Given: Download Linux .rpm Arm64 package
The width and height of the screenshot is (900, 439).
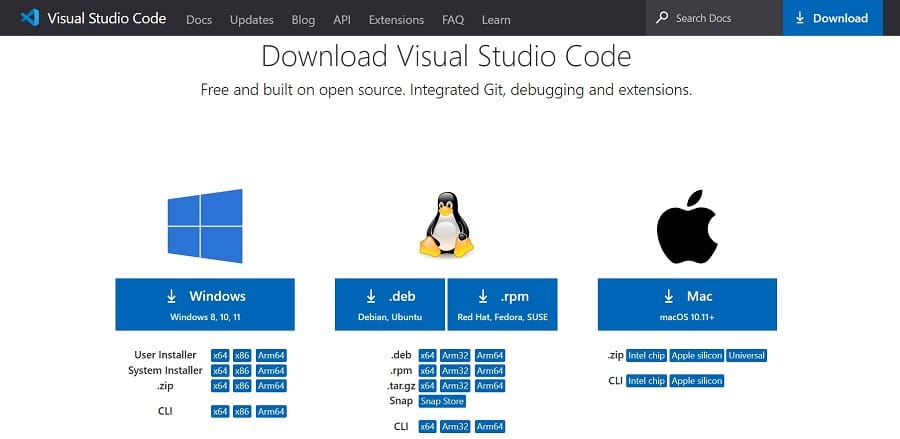Looking at the screenshot, I should pos(490,371).
